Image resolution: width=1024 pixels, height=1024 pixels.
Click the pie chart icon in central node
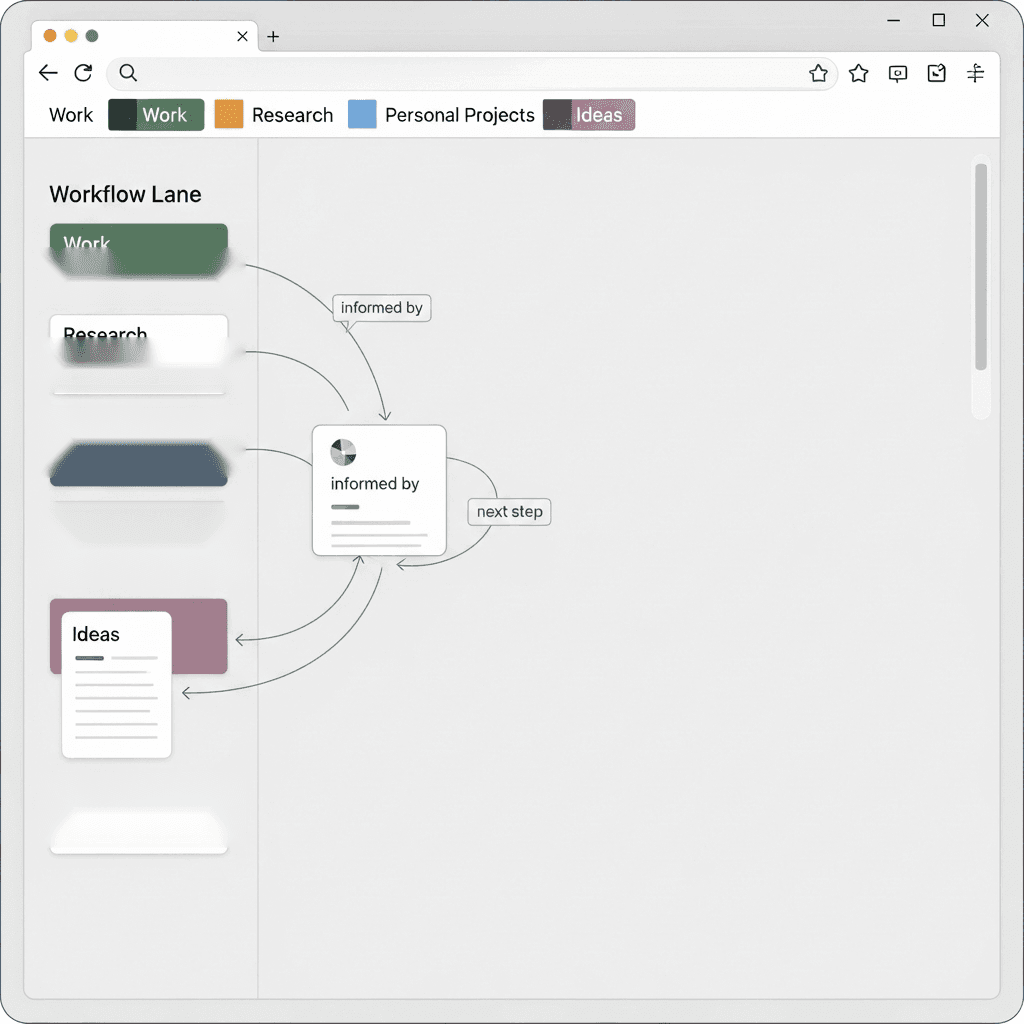pos(343,452)
